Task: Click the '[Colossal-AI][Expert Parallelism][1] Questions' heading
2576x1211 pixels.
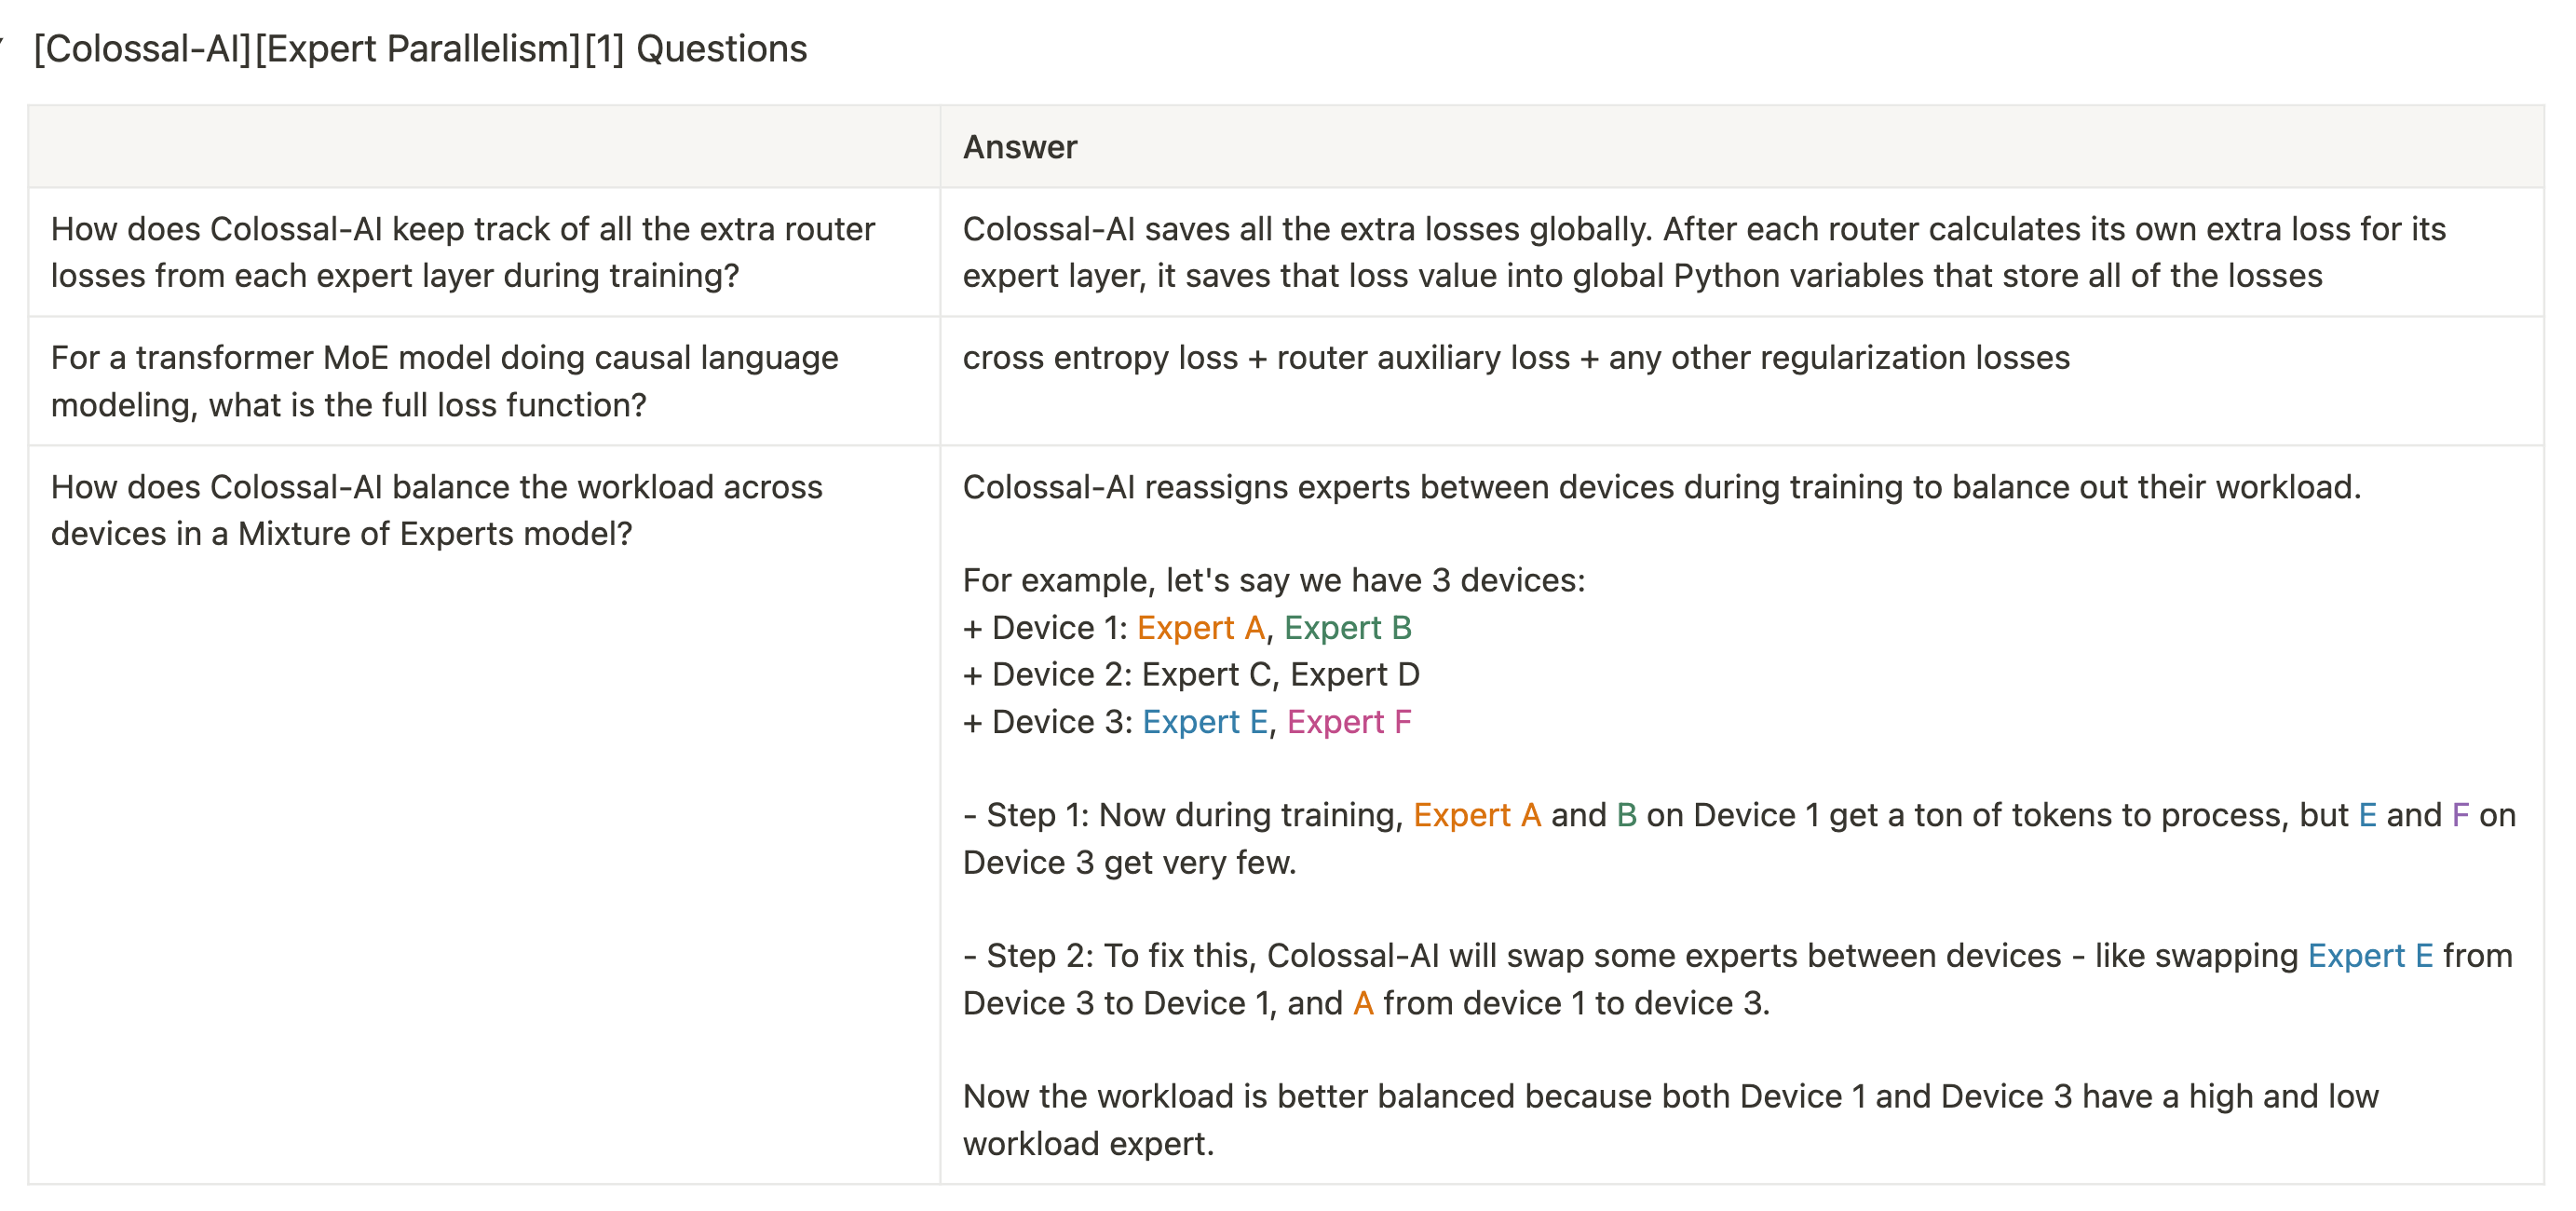Action: tap(420, 49)
